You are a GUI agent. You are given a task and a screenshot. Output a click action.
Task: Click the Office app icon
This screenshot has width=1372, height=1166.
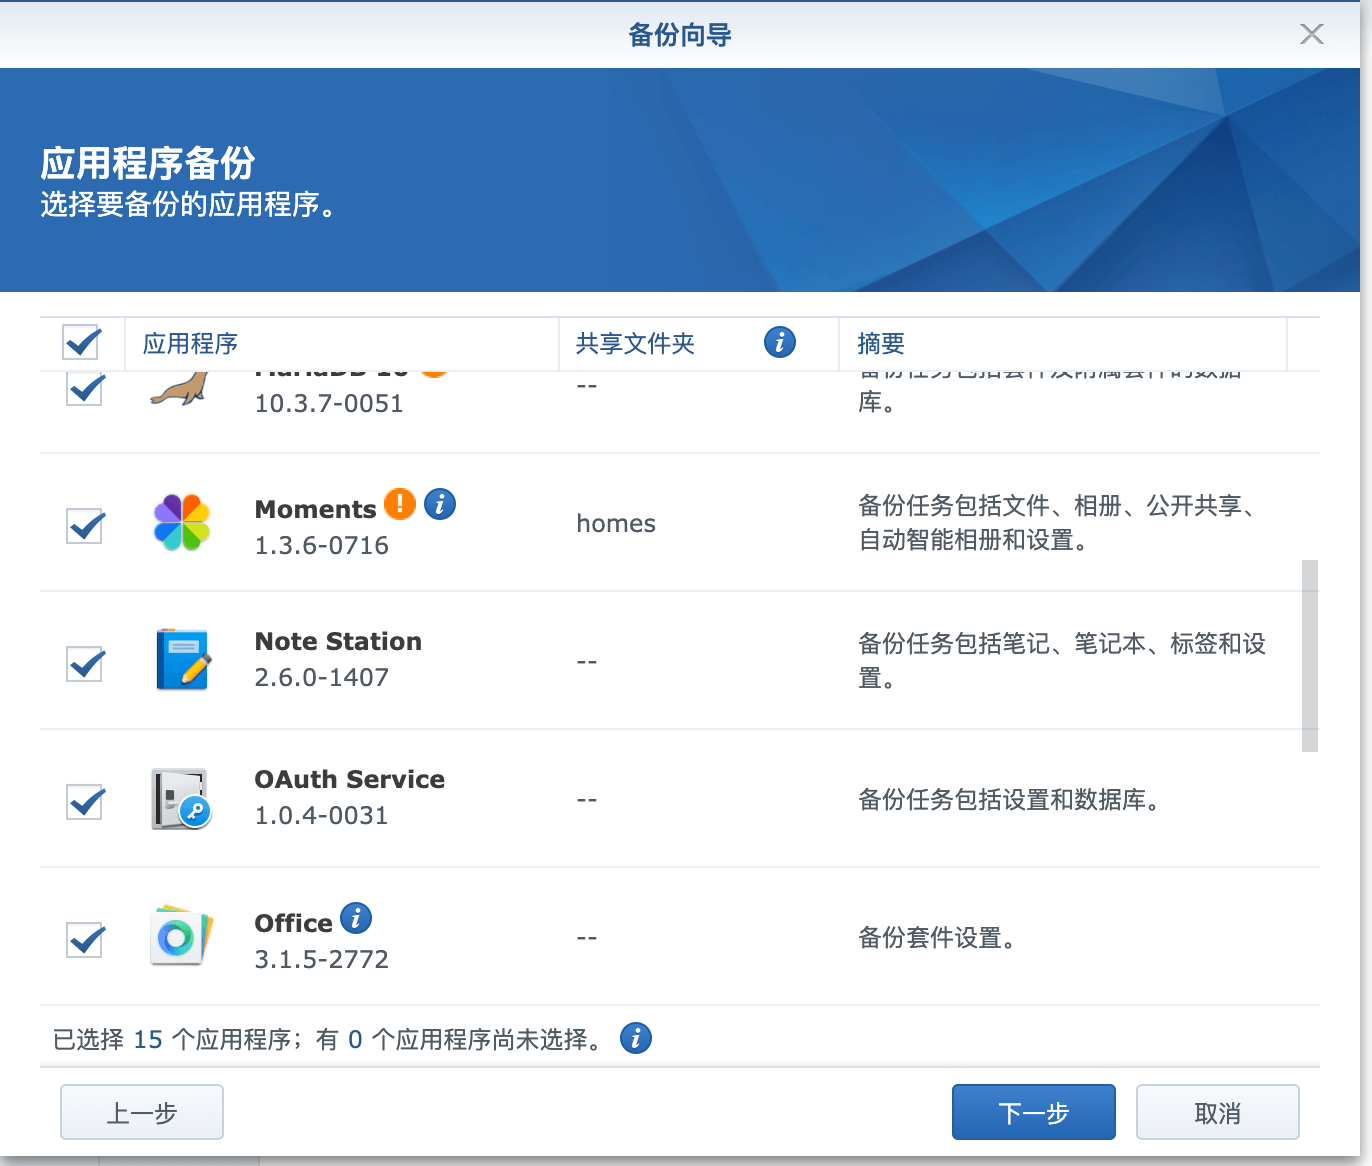pyautogui.click(x=181, y=937)
